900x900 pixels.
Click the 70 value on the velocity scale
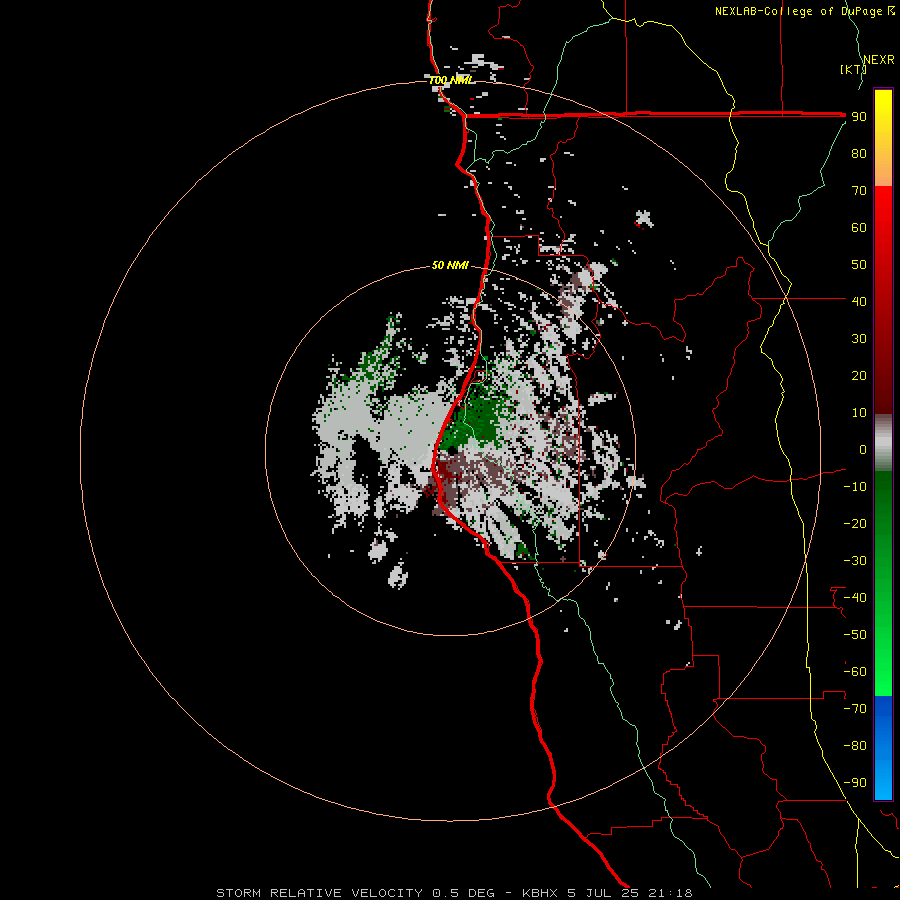(859, 191)
